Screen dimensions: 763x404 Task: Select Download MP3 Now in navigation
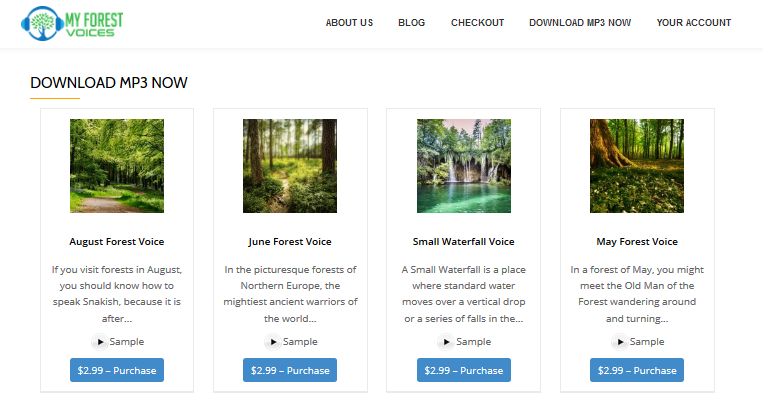[580, 23]
